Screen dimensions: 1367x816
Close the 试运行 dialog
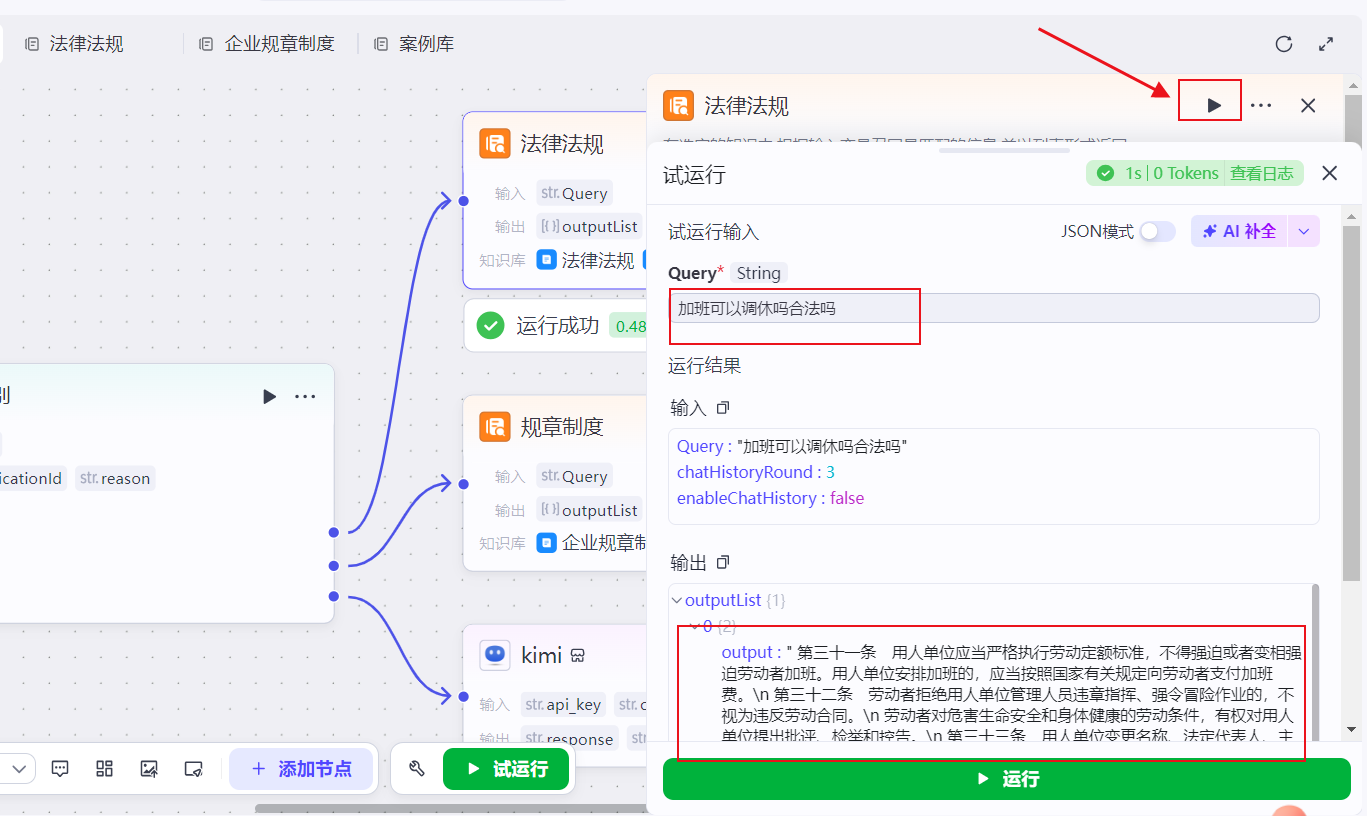1329,173
